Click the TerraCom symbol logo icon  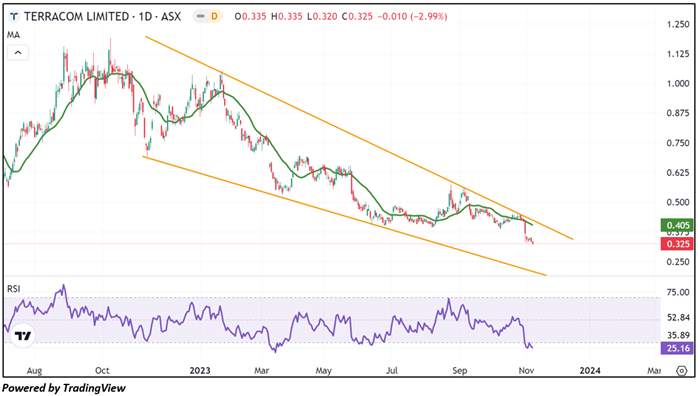tap(14, 16)
